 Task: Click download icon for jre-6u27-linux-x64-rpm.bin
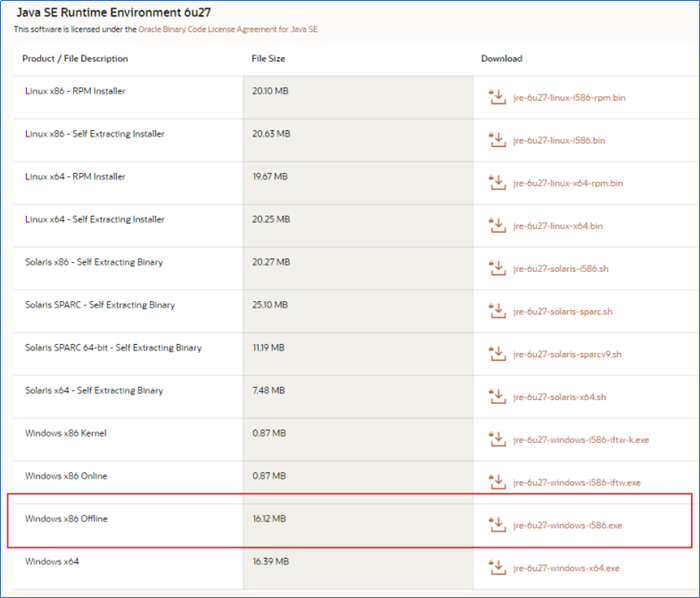coord(497,183)
